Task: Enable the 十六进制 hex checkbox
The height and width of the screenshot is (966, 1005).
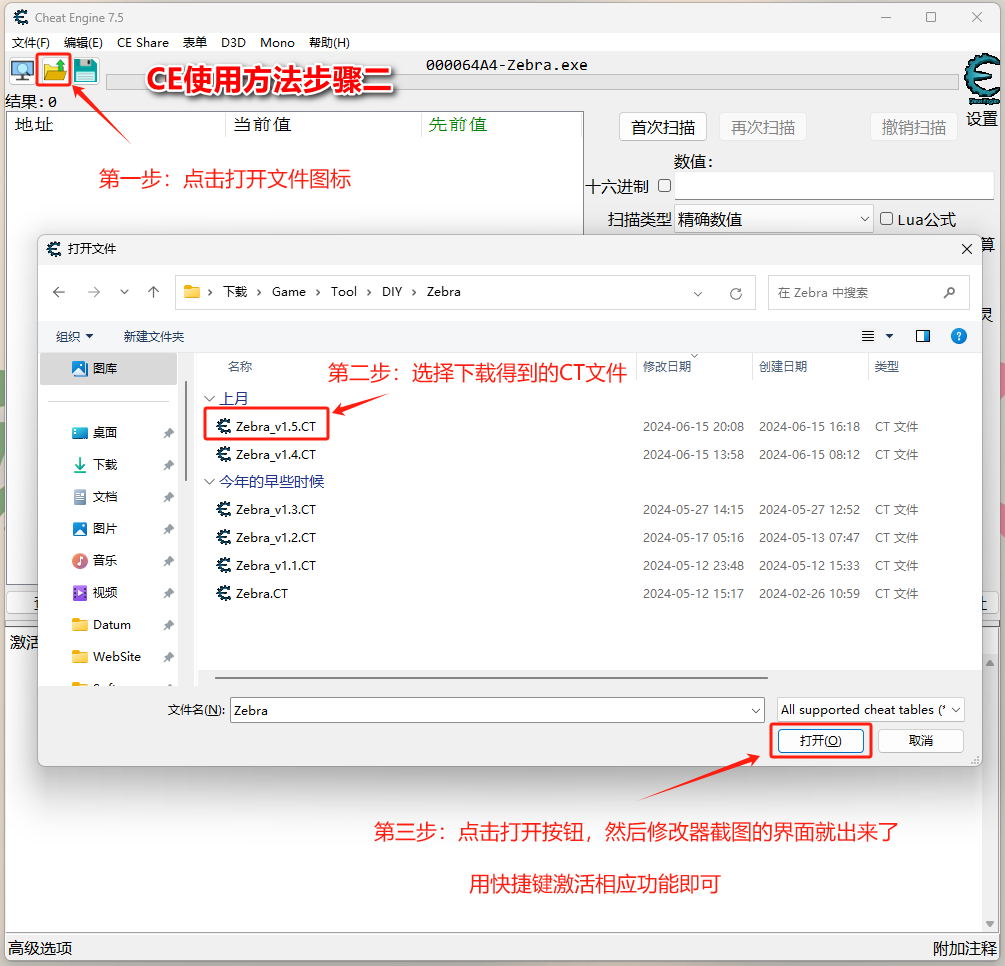Action: [664, 186]
